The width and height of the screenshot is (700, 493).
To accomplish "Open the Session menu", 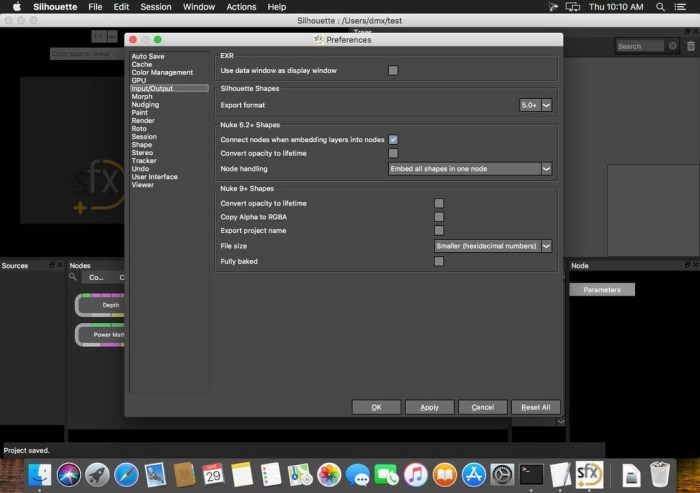I will pos(156,7).
